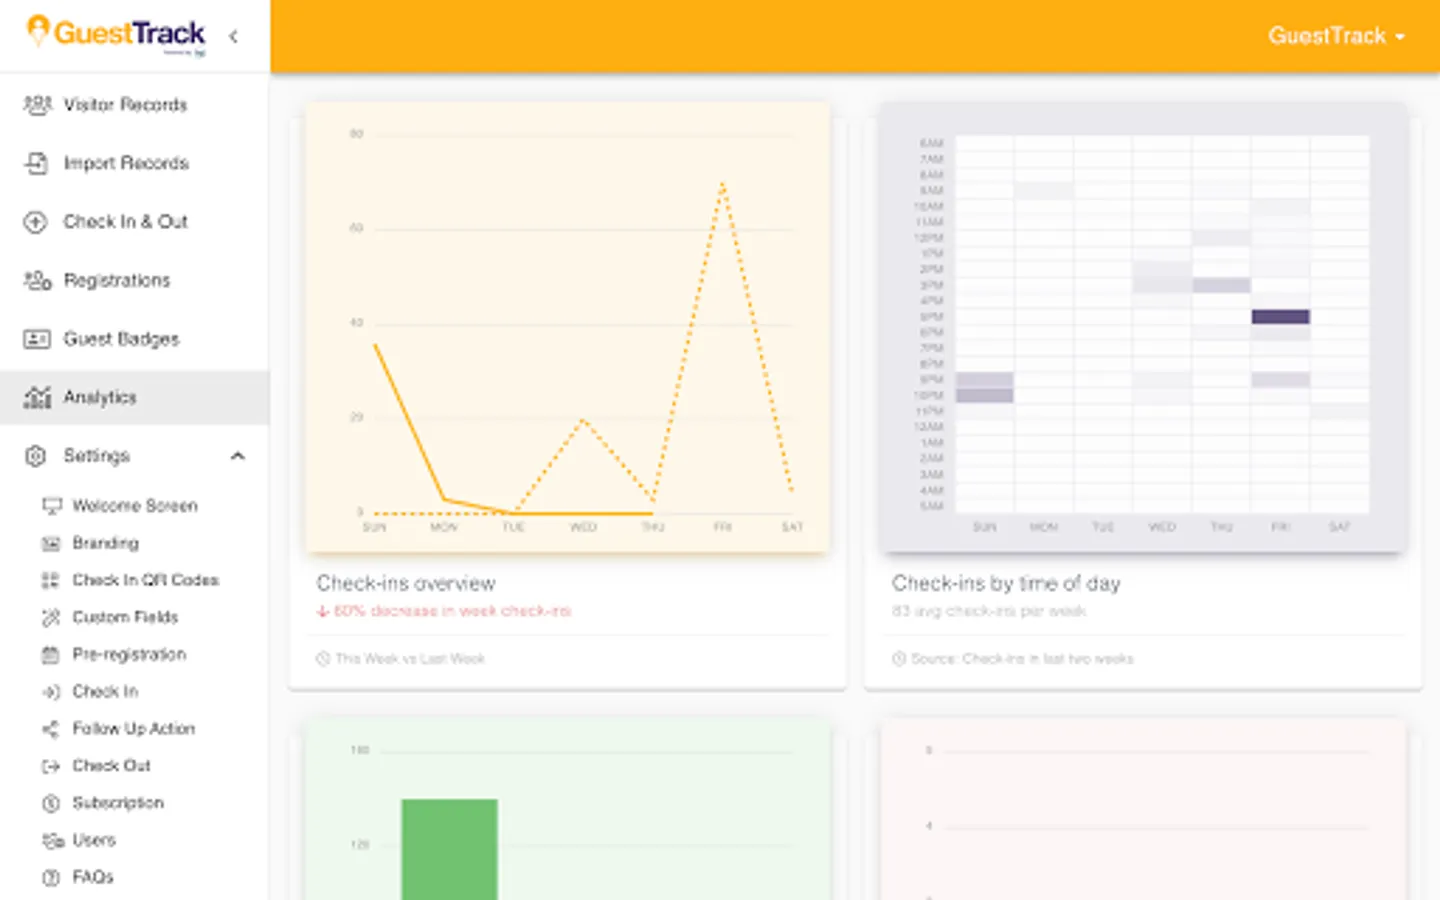Click the Check-ins by time of day title
The image size is (1440, 900).
point(1006,583)
